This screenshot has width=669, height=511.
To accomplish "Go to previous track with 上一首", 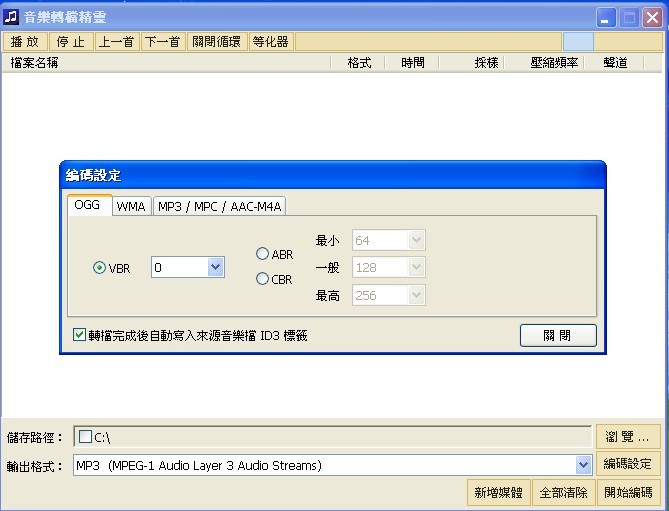I will (117, 42).
